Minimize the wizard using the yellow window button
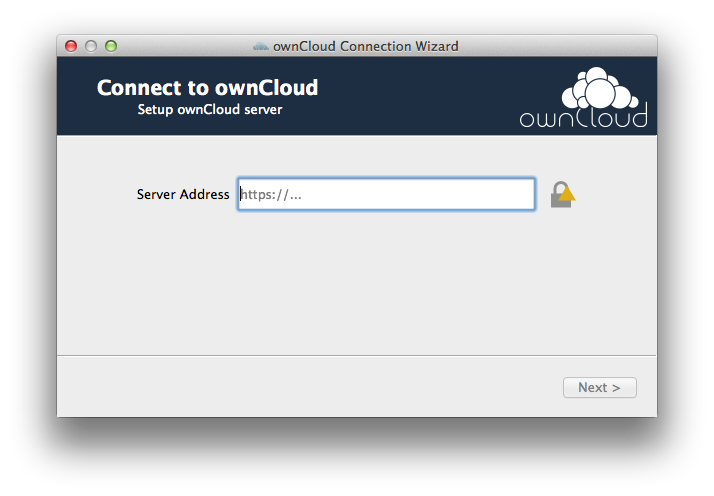This screenshot has width=714, height=496. pos(91,46)
